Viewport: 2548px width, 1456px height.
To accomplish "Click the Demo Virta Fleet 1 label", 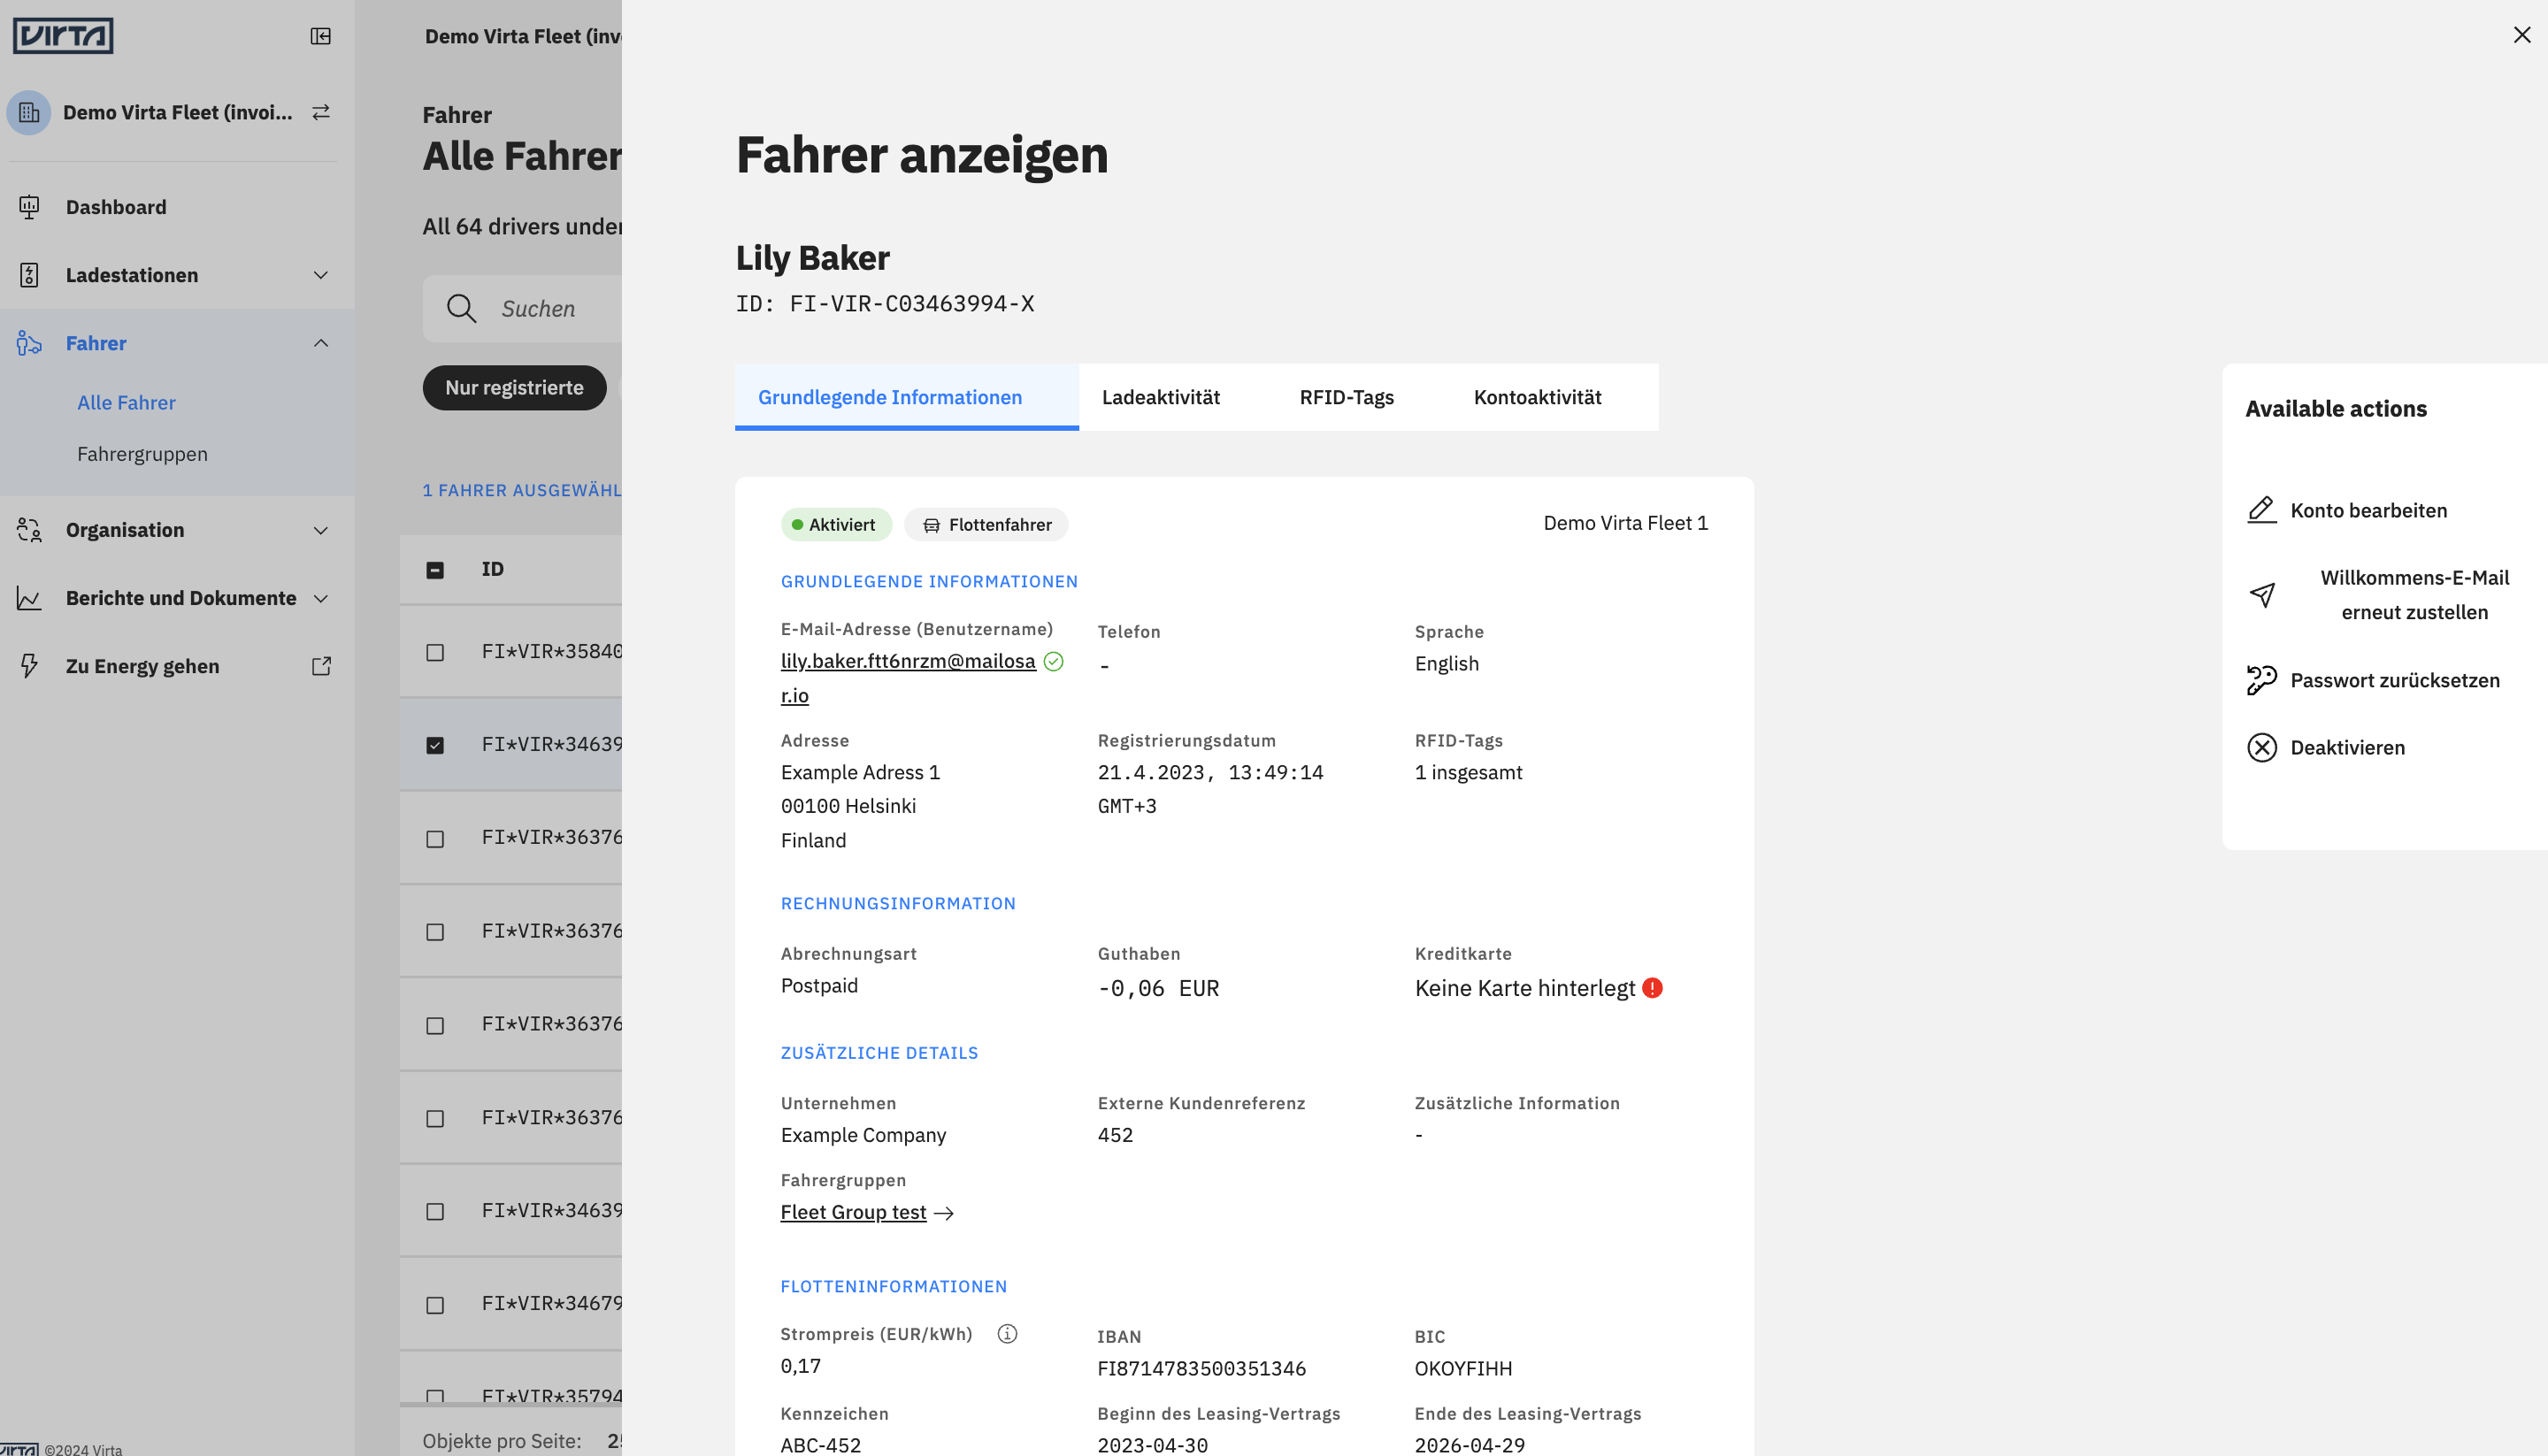I will pyautogui.click(x=1625, y=523).
